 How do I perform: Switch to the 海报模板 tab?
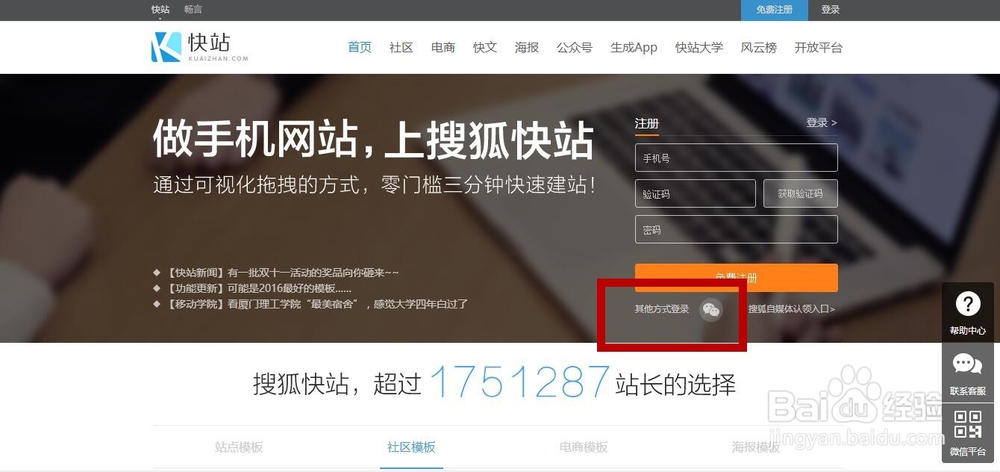click(x=756, y=447)
